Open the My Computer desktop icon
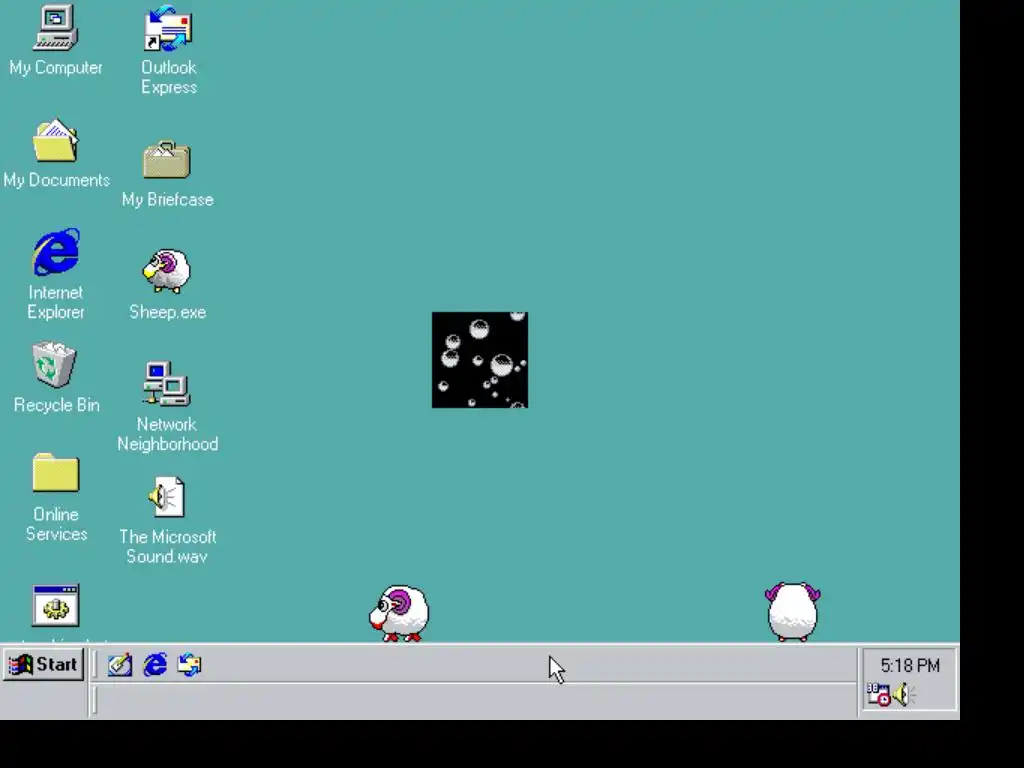This screenshot has height=768, width=1024. pos(56,28)
